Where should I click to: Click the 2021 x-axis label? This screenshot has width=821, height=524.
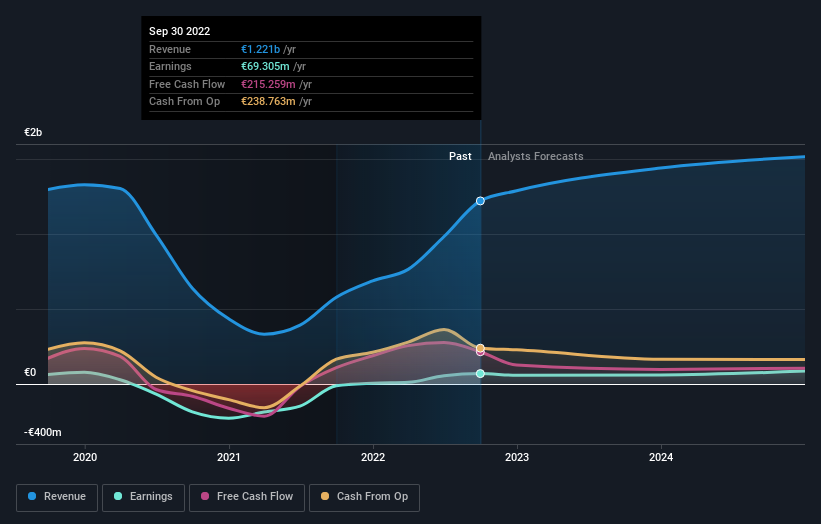click(229, 457)
